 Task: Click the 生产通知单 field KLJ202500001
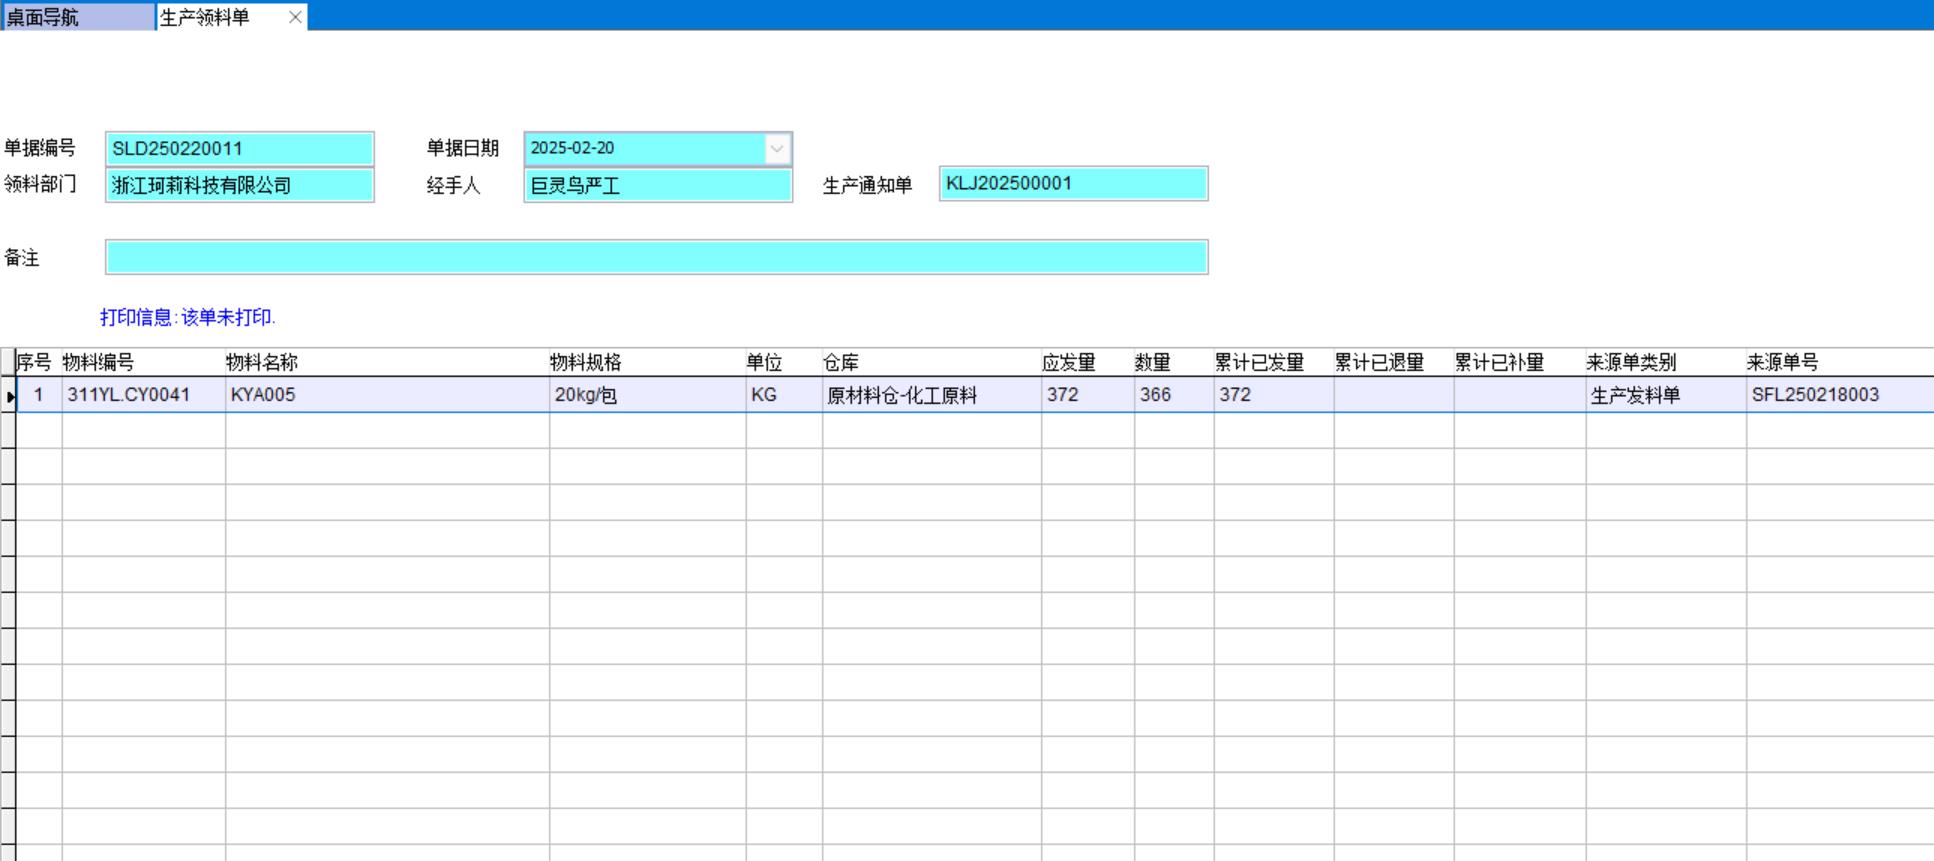pyautogui.click(x=1073, y=184)
